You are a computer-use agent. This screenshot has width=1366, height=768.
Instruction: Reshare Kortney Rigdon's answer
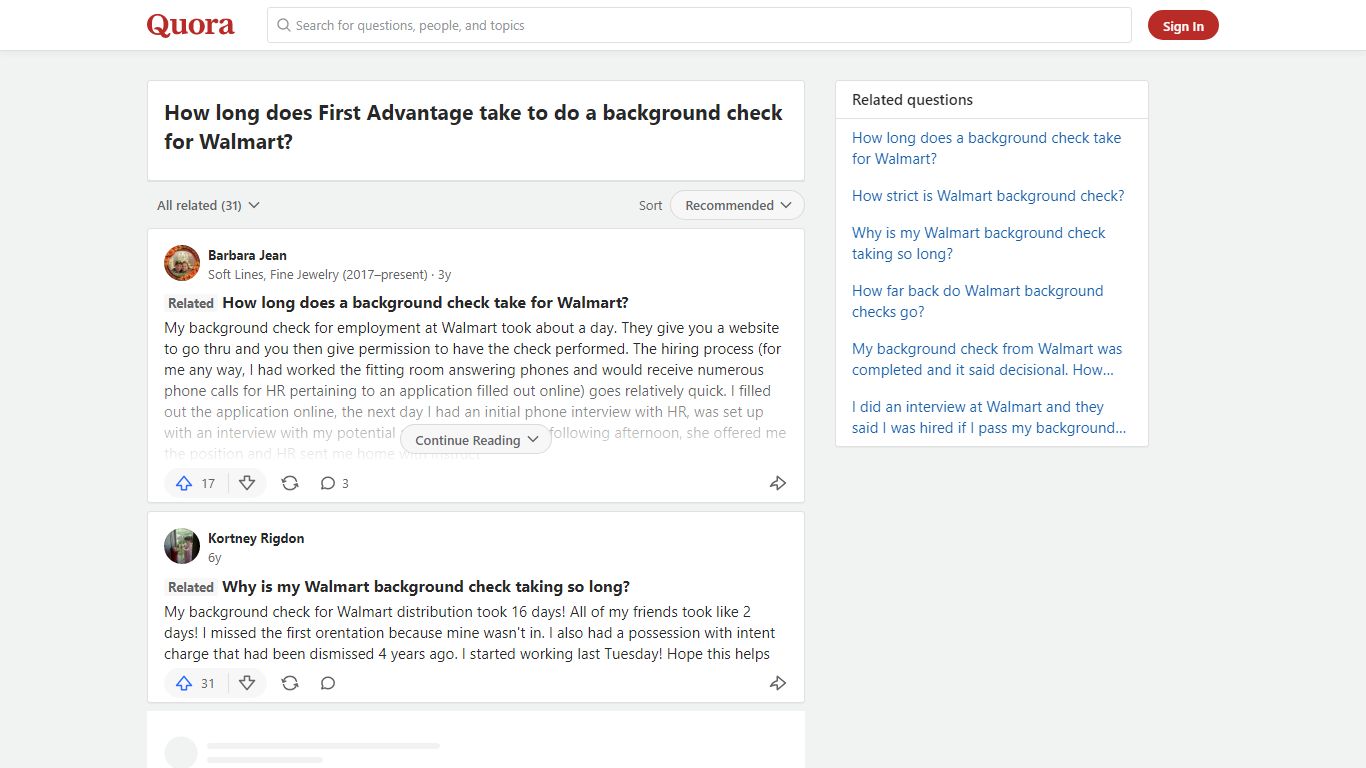click(x=290, y=683)
